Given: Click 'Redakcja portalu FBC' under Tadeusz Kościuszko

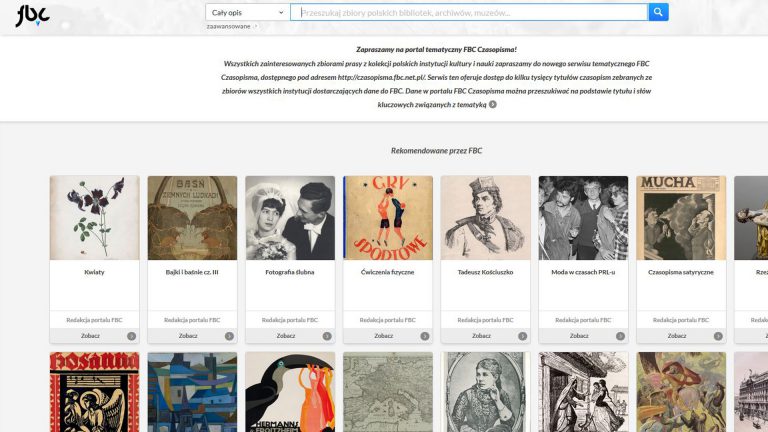Looking at the screenshot, I should (x=485, y=320).
